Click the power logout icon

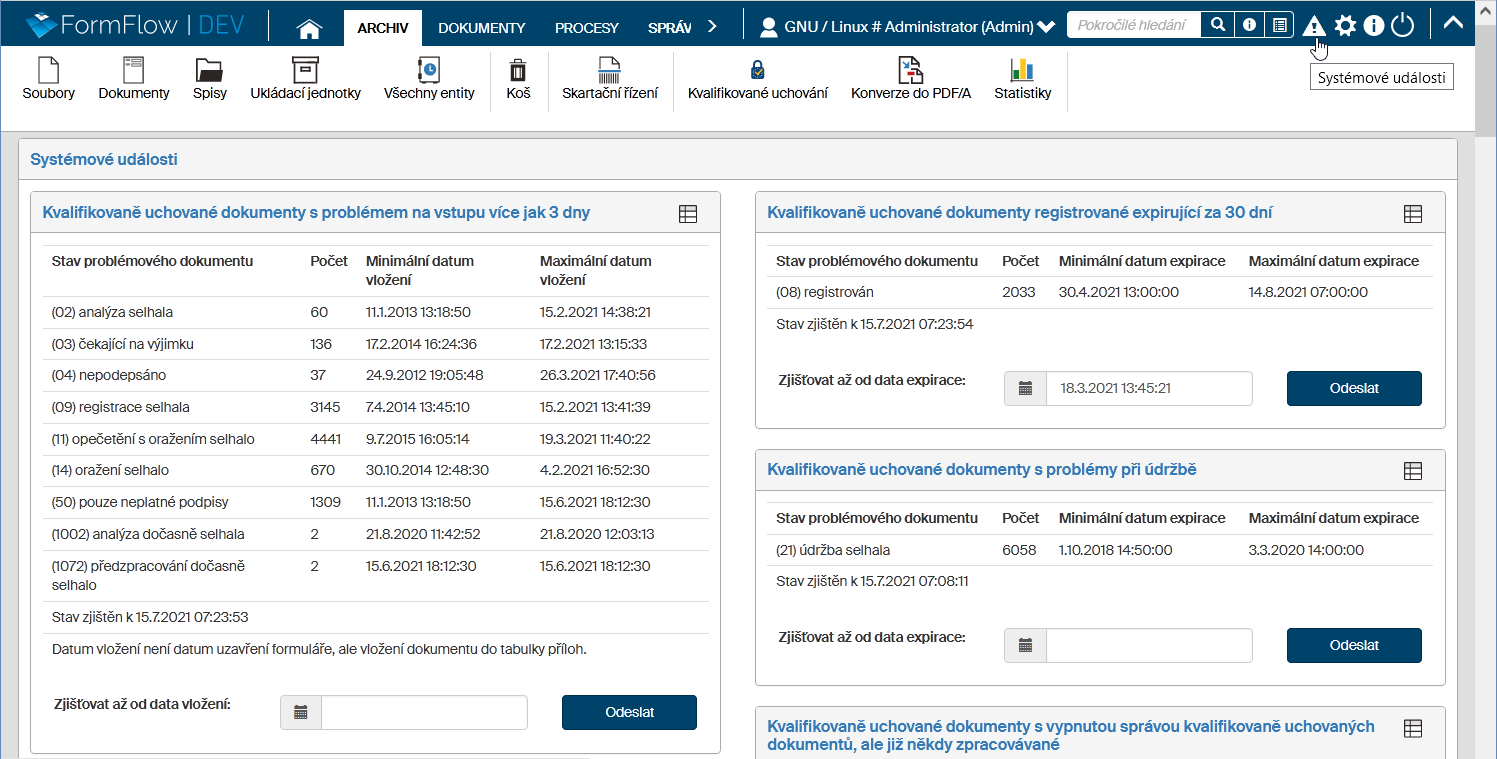(x=1402, y=26)
